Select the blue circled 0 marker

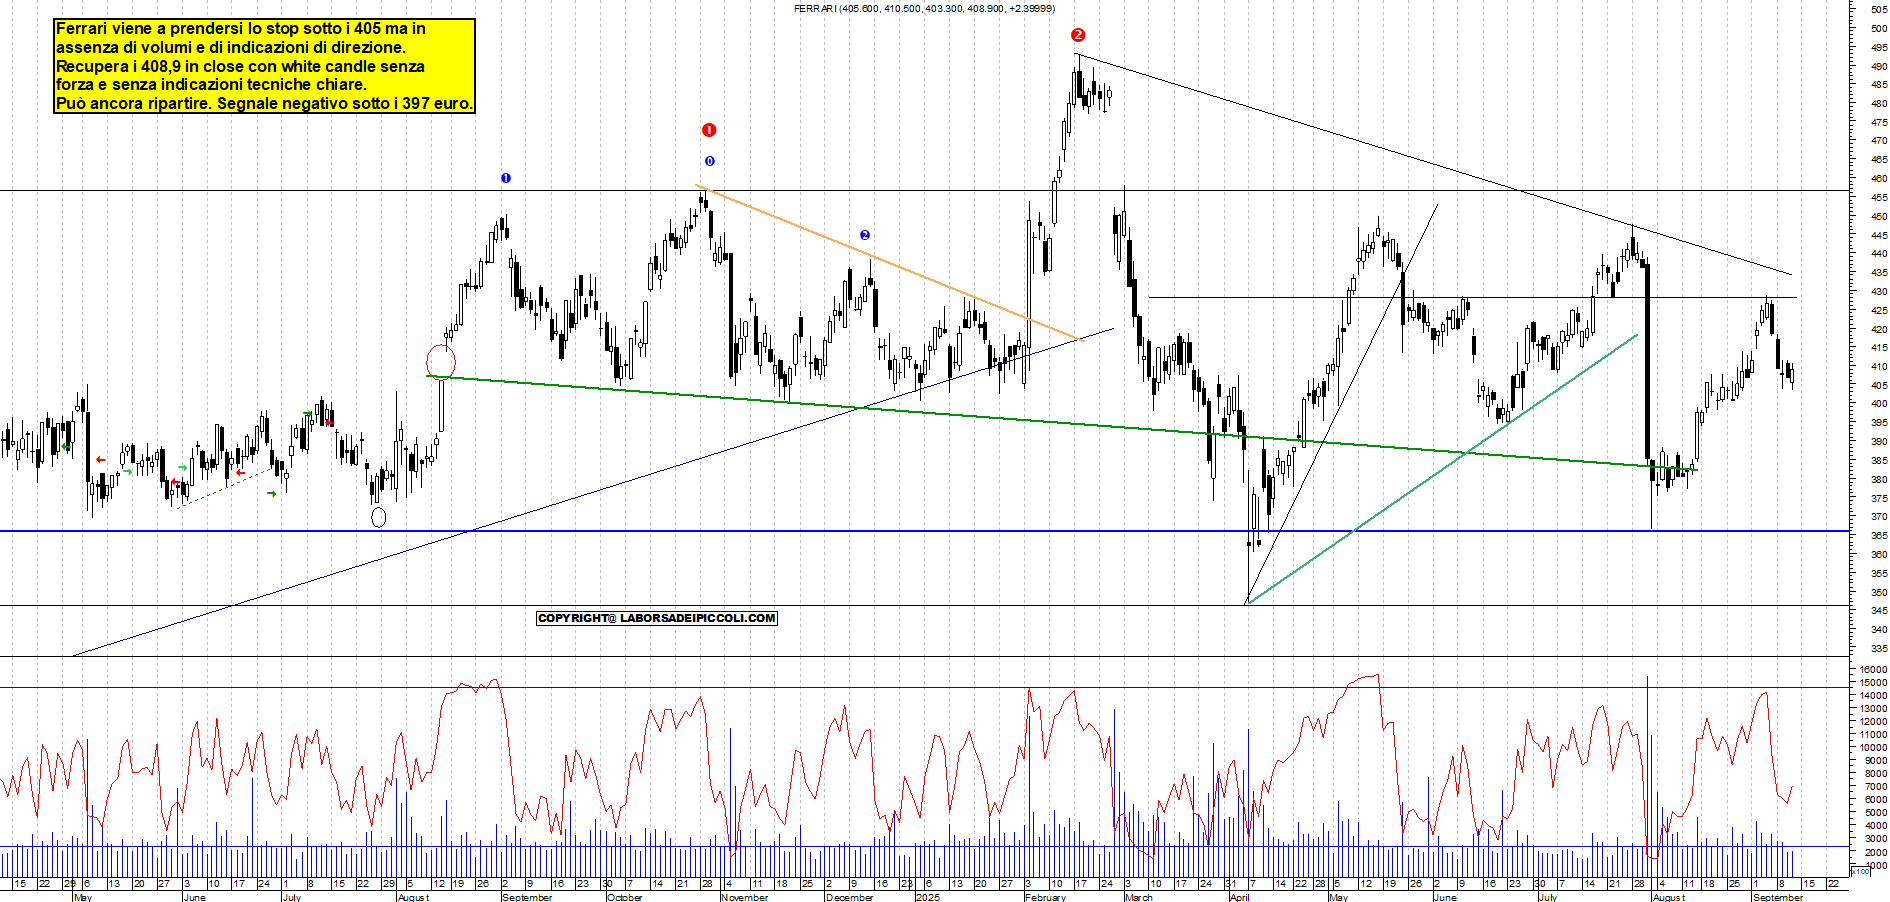[710, 161]
